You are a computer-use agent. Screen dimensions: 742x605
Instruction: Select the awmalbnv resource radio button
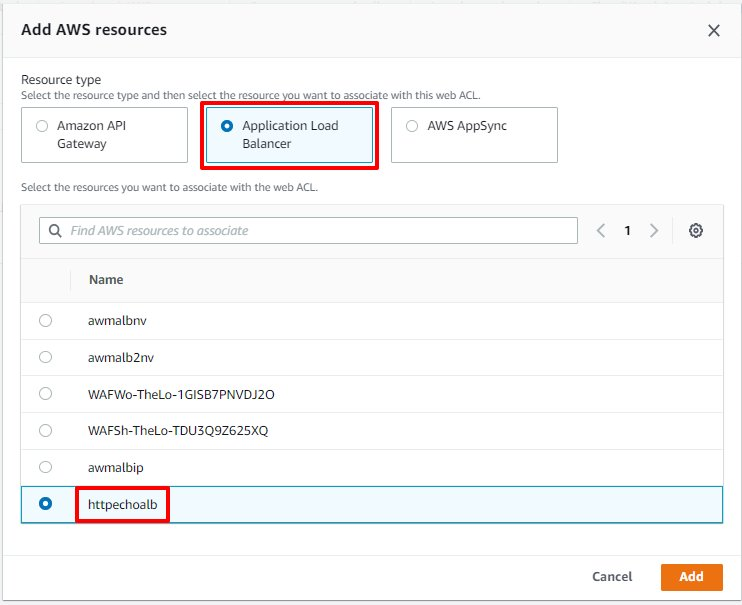pos(45,320)
